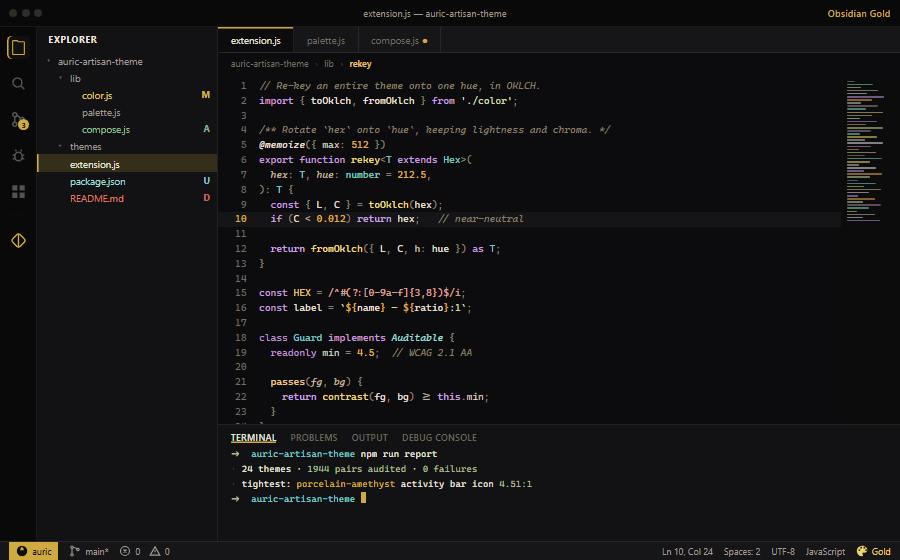Click the './color' import path string
This screenshot has height=560, width=900.
click(486, 100)
